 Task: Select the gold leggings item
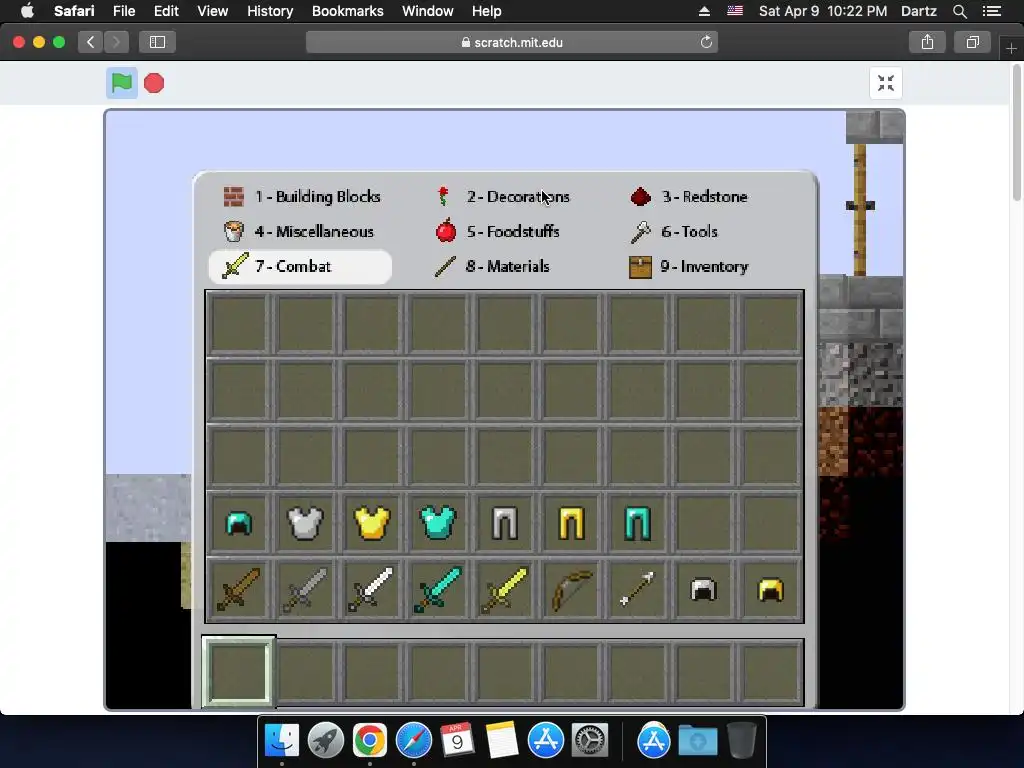[571, 524]
